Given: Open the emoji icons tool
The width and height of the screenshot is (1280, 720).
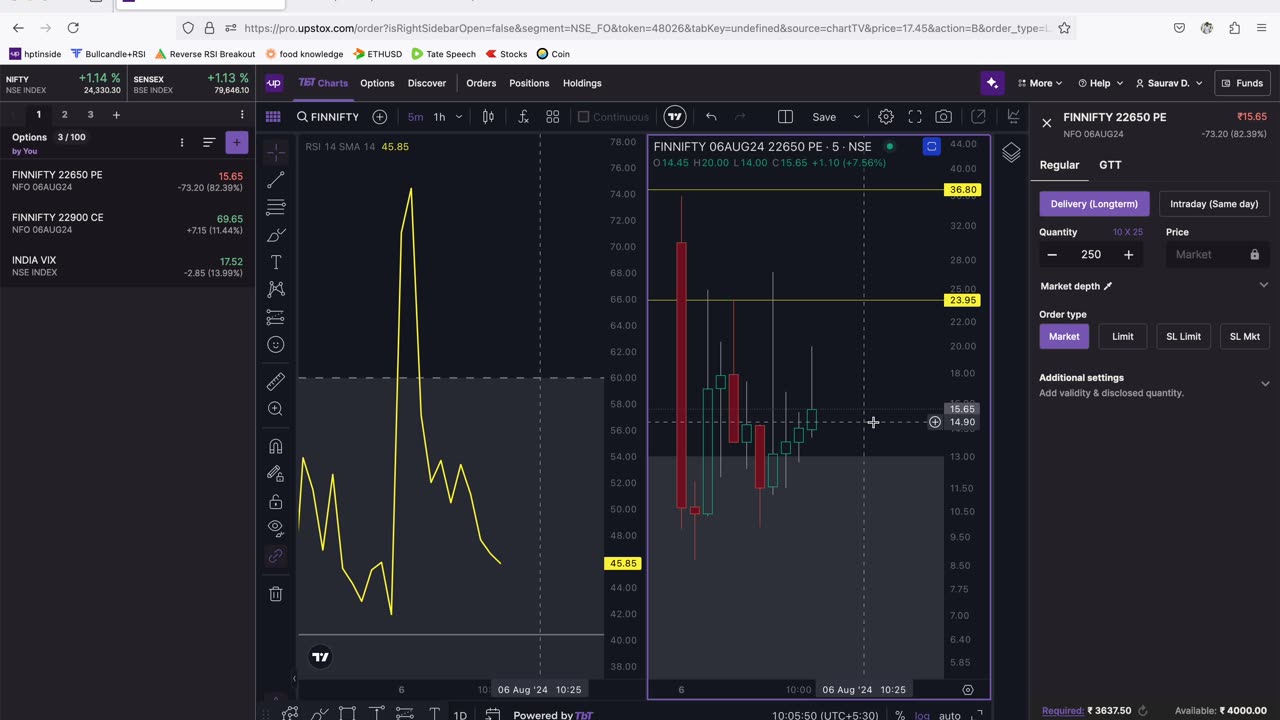Looking at the screenshot, I should coord(276,345).
